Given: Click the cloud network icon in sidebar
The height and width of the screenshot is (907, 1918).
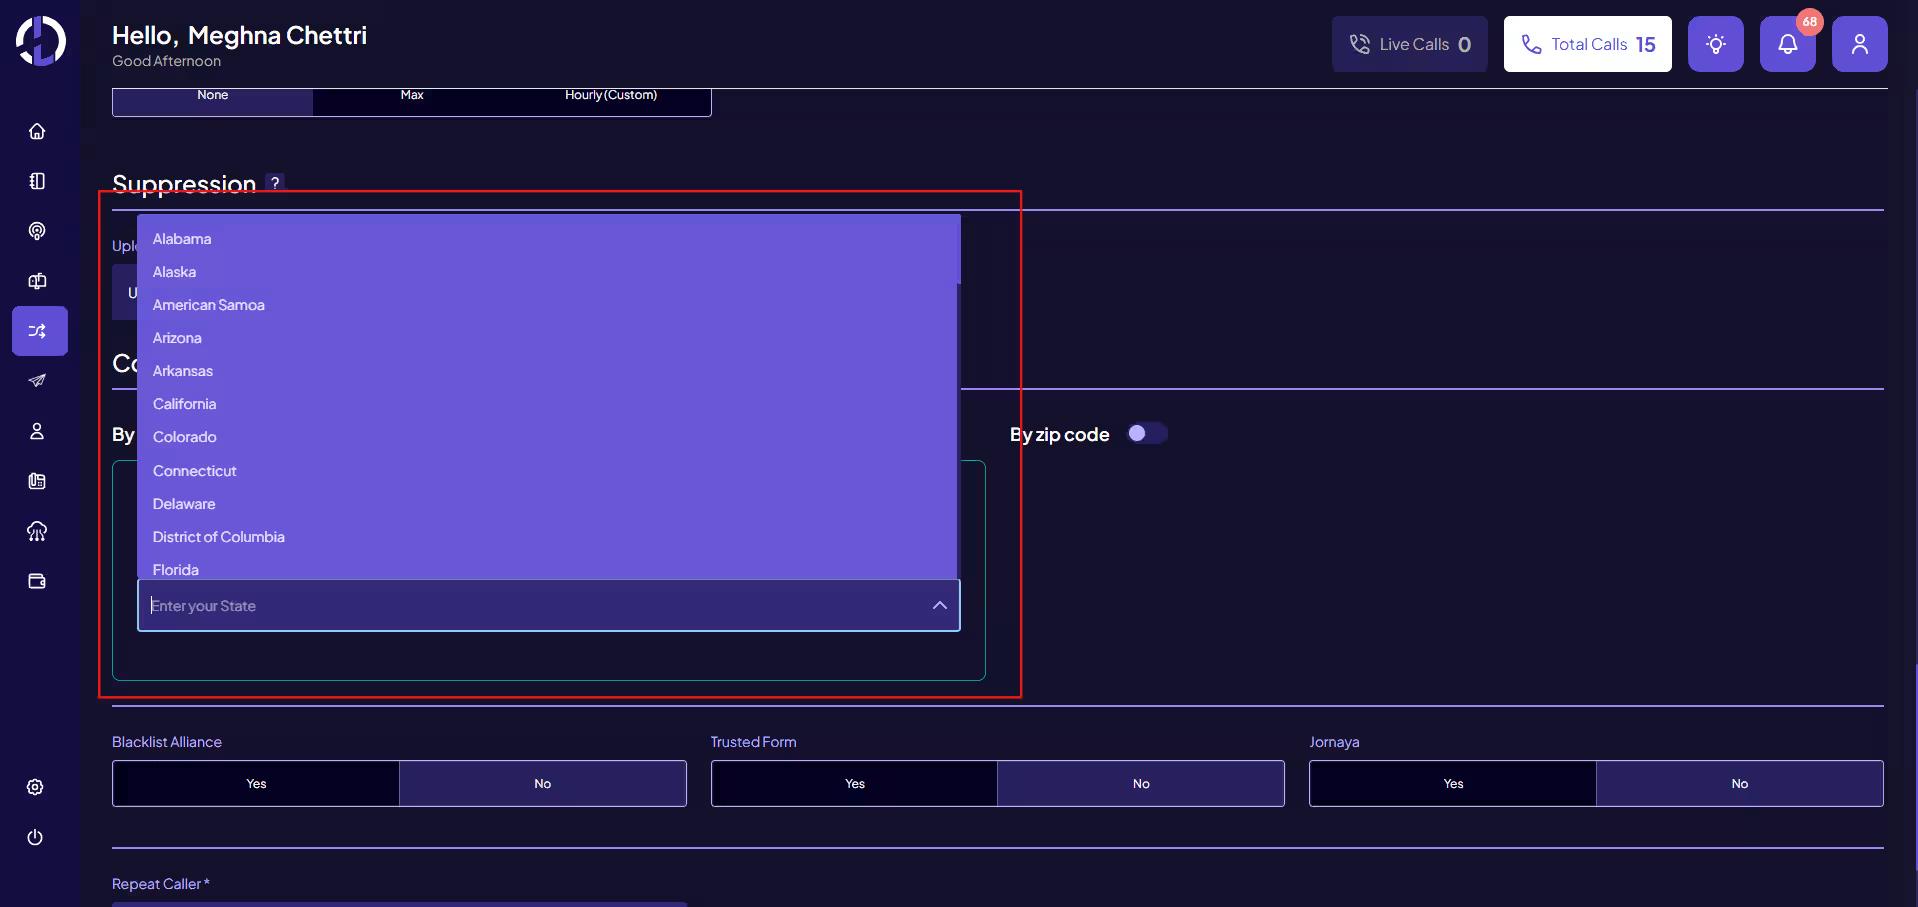Looking at the screenshot, I should point(37,531).
